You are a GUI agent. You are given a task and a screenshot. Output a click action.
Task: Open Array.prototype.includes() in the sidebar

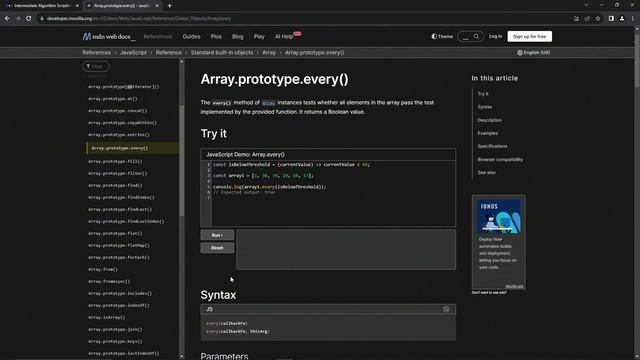click(x=120, y=293)
